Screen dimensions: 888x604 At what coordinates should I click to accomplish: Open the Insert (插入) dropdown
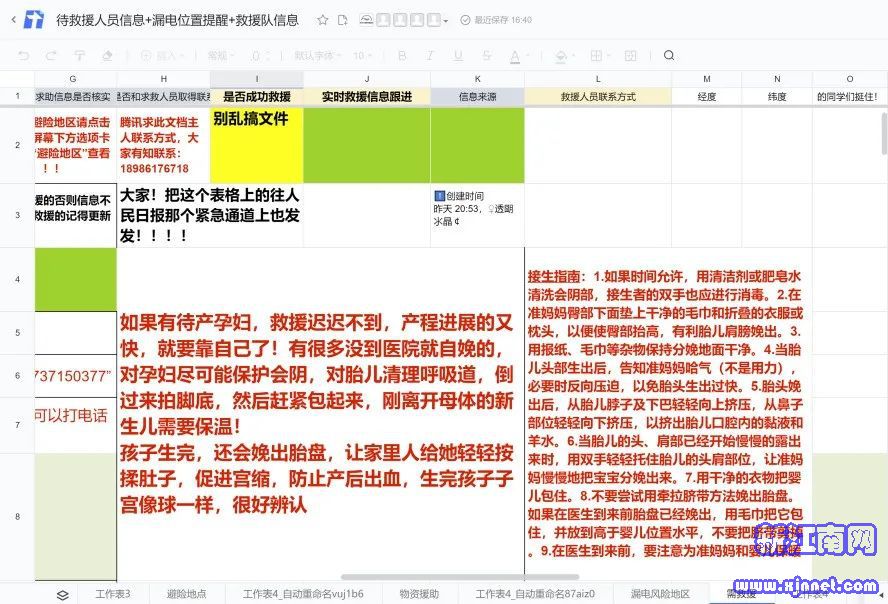pos(161,55)
